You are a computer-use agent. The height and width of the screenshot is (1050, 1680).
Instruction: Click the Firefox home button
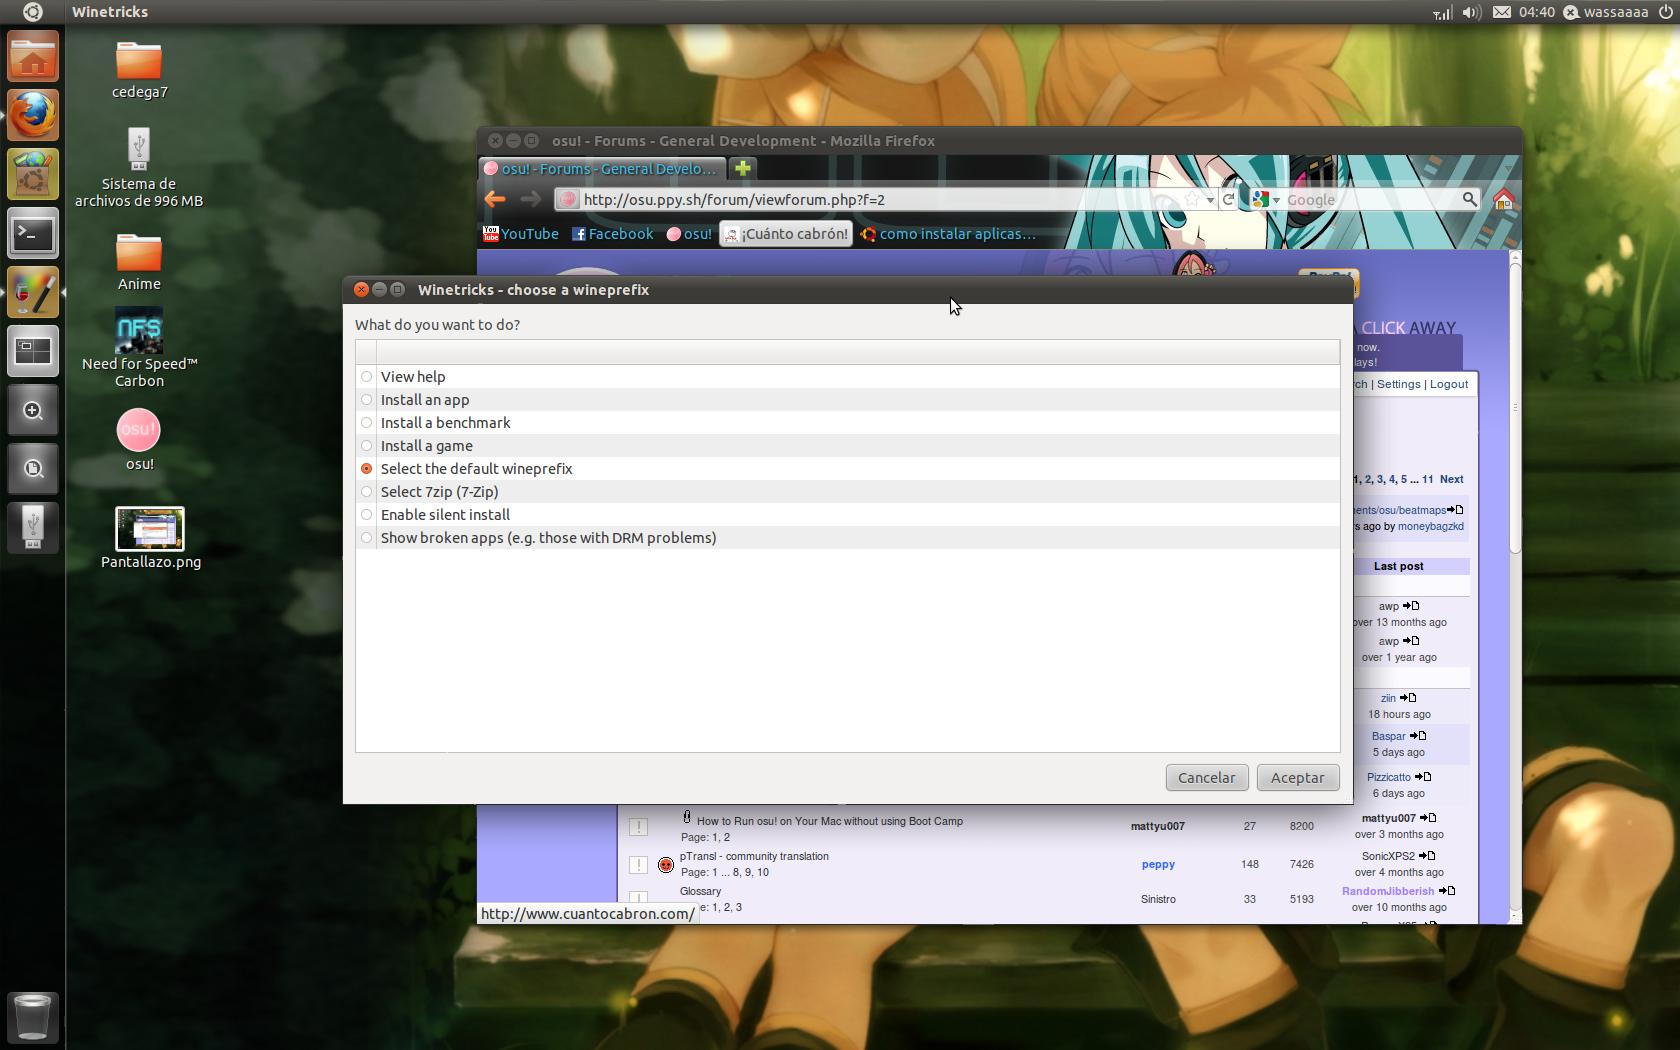[x=1503, y=199]
